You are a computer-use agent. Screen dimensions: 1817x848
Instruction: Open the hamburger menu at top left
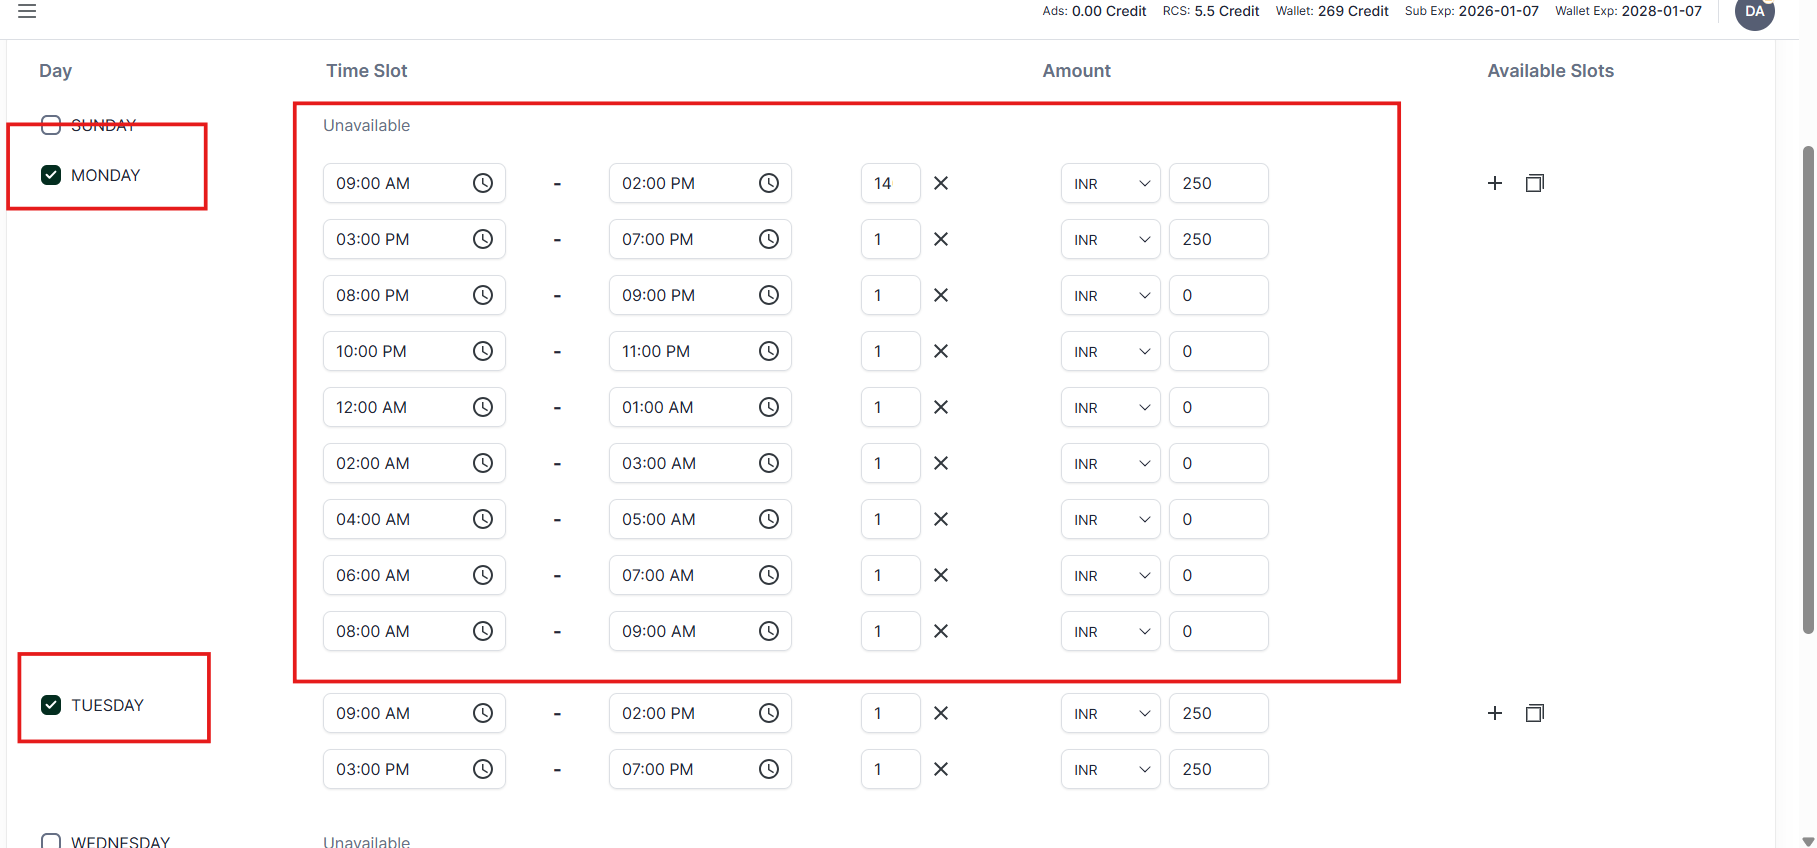[x=27, y=11]
